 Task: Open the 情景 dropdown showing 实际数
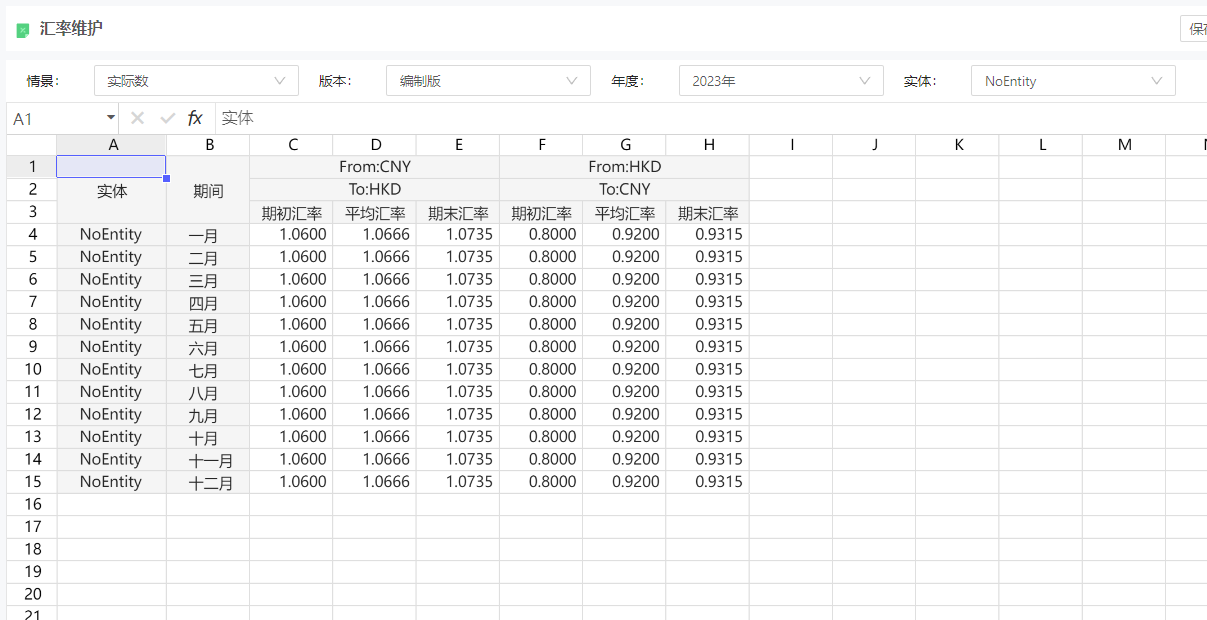point(196,81)
